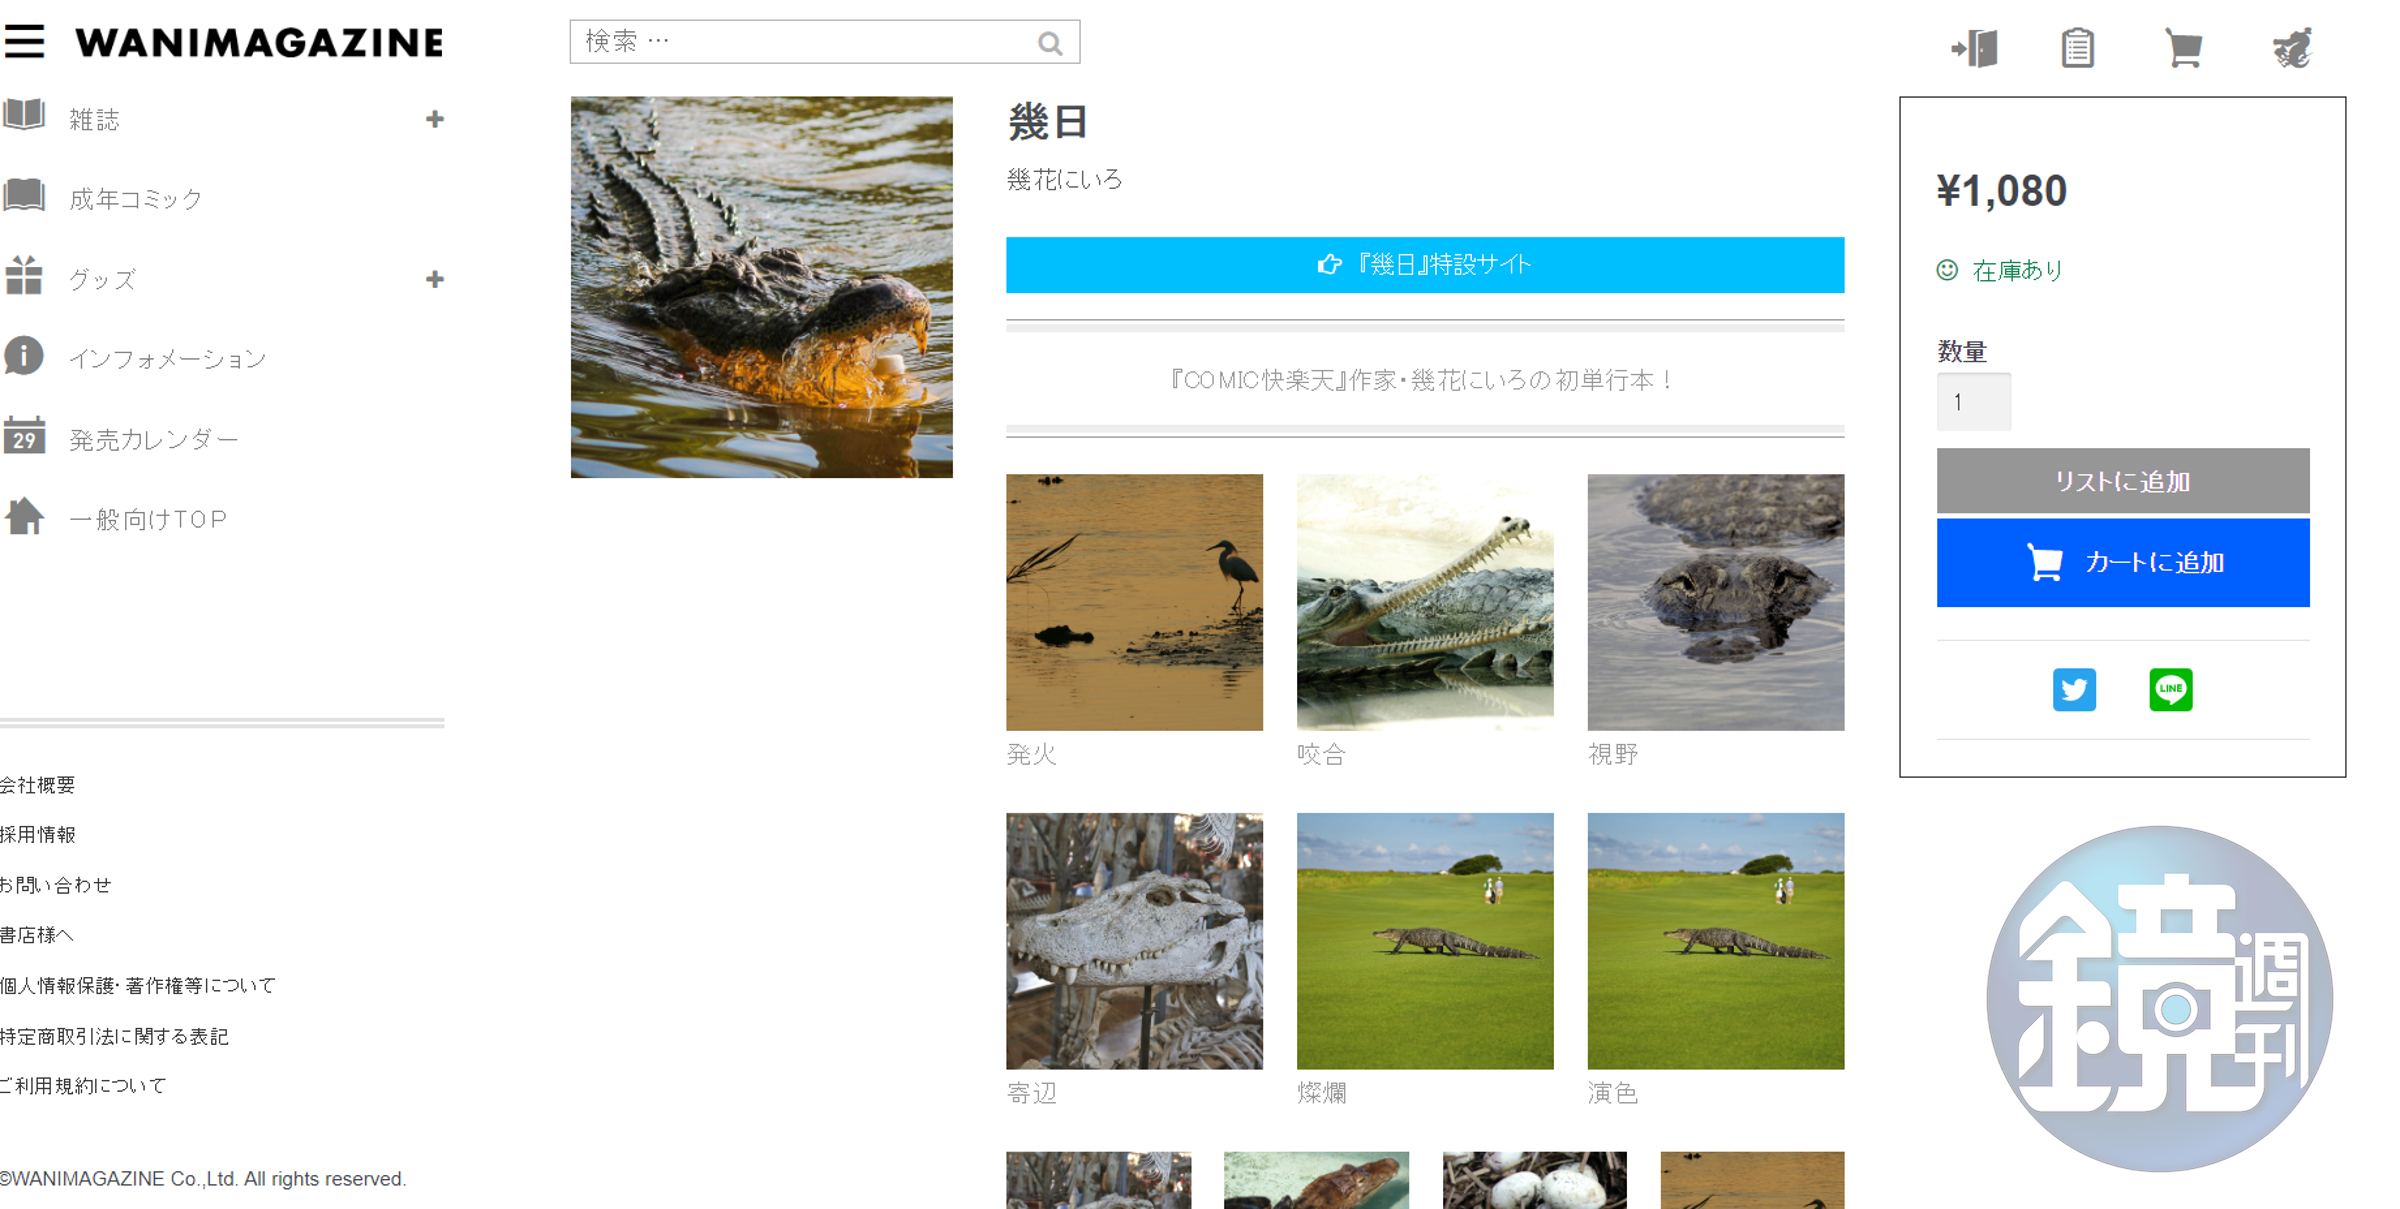Click the crocodile mascot icon
Image resolution: width=2400 pixels, height=1209 pixels.
coord(2292,47)
